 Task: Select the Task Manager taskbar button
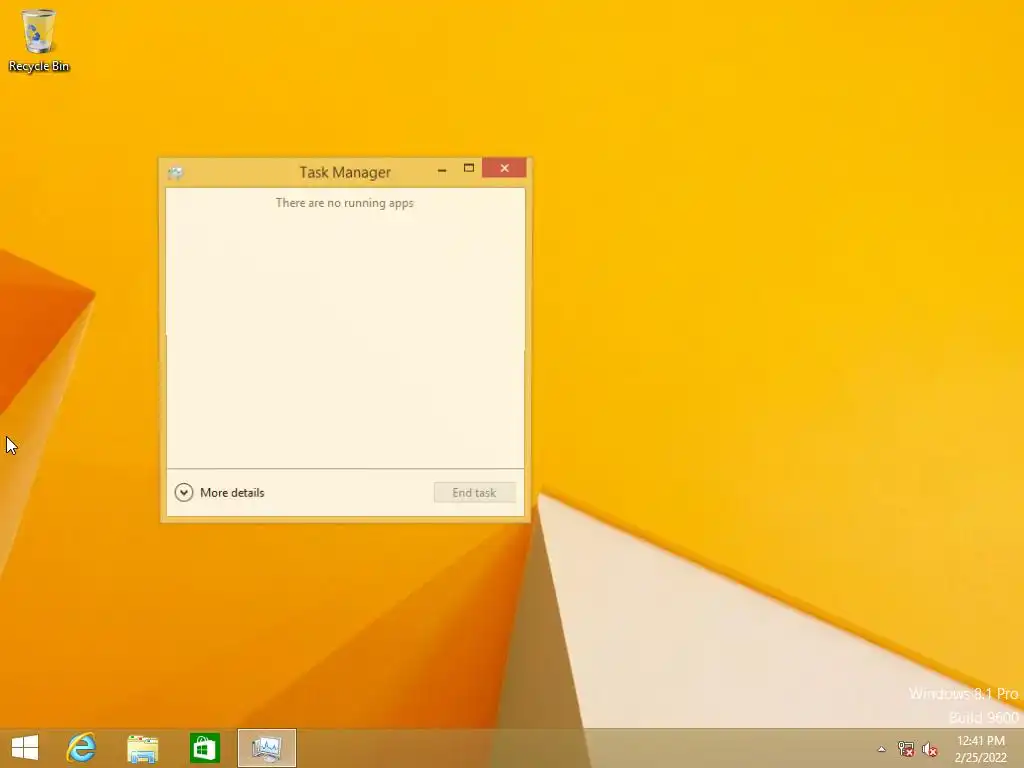(x=266, y=748)
